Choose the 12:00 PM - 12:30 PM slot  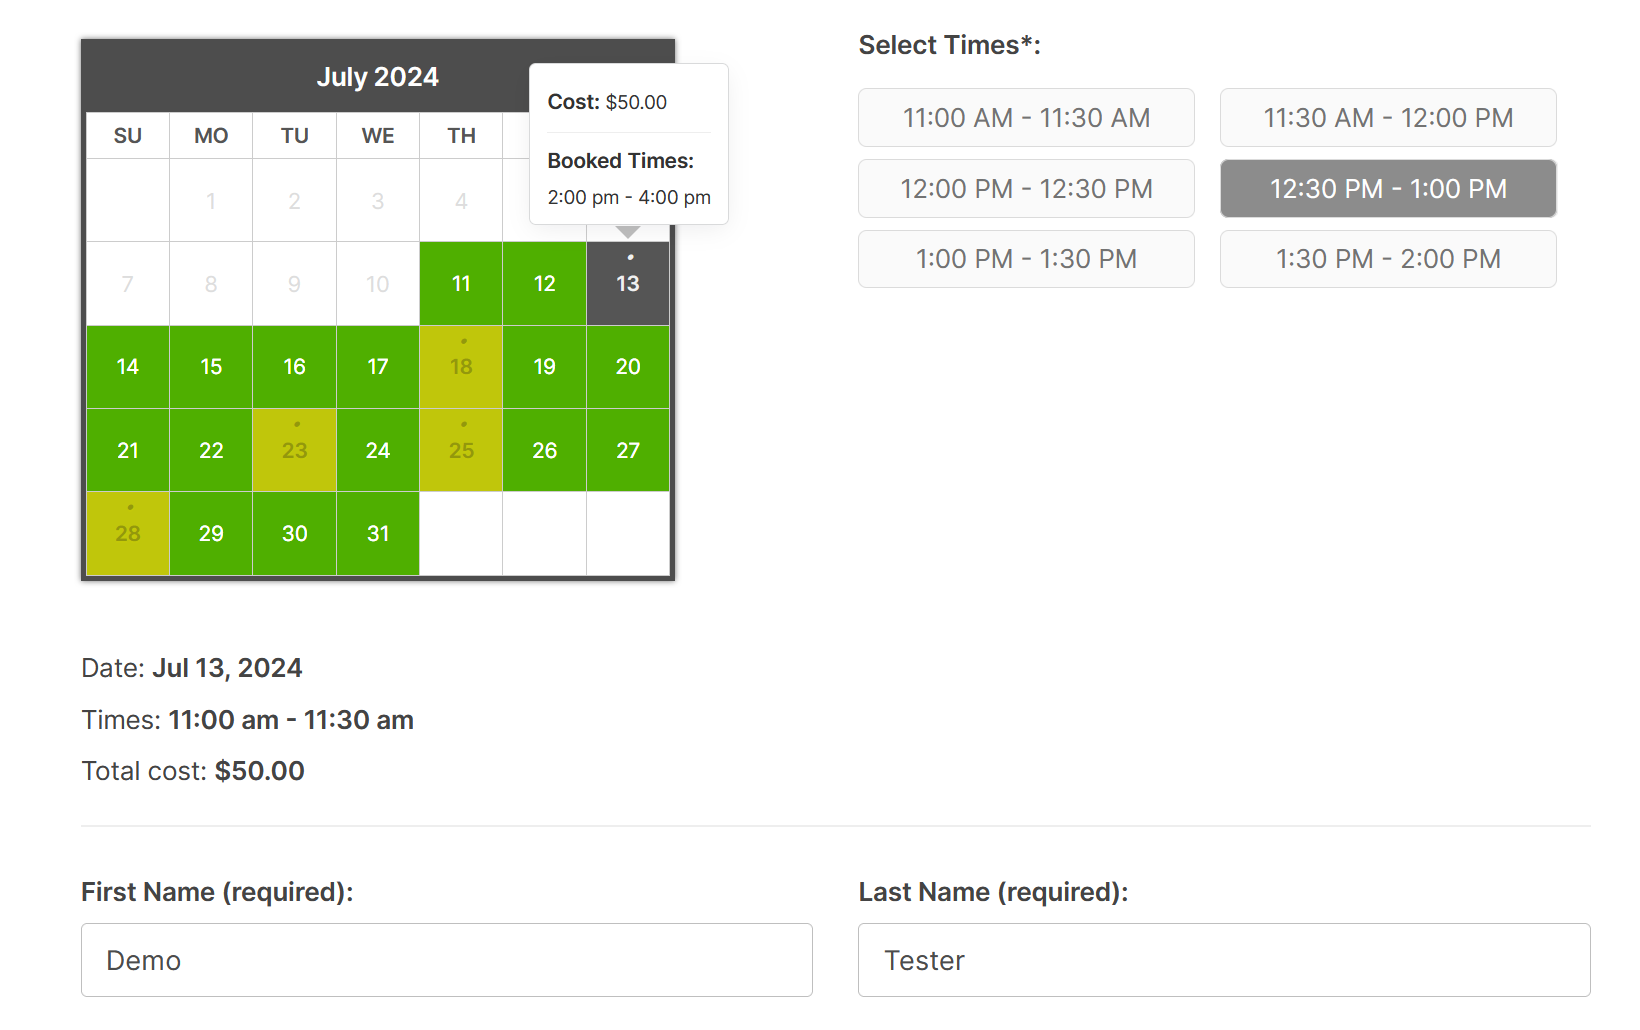click(x=1025, y=188)
